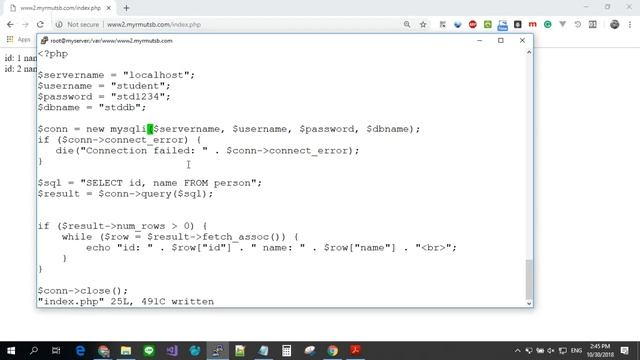Switch to Google Chrome on the taskbar
Screen dimensions: 640x360
(x=333, y=351)
